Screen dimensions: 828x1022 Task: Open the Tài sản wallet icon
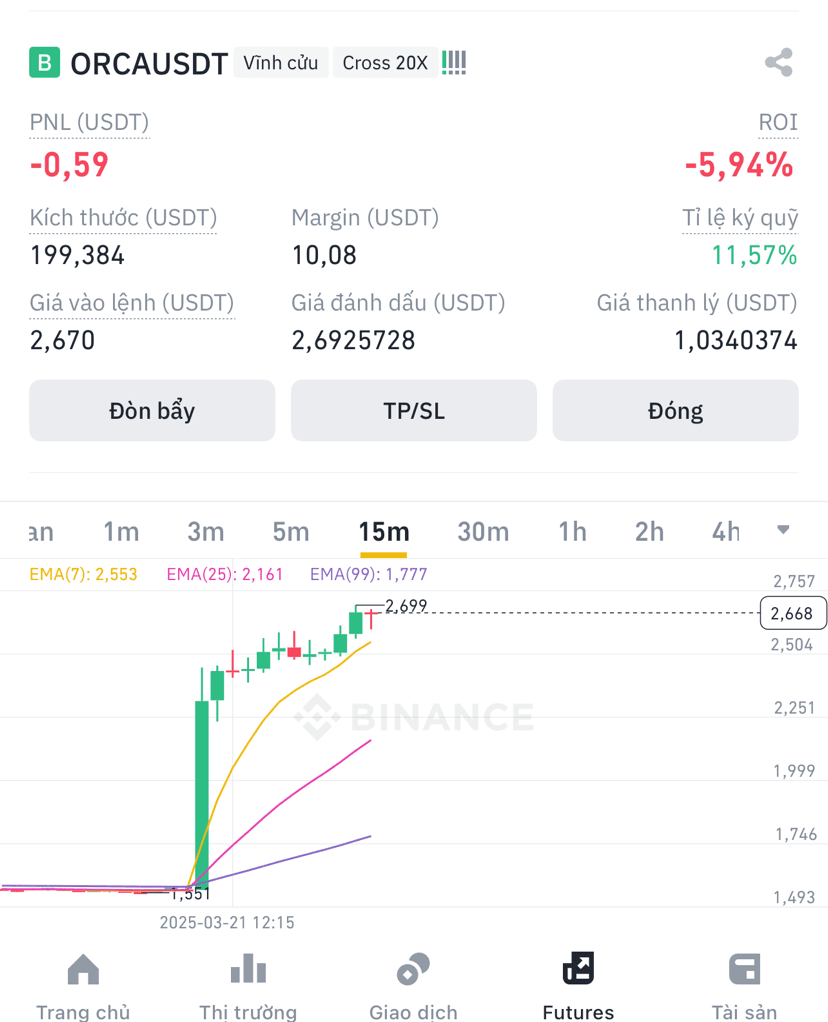point(744,969)
